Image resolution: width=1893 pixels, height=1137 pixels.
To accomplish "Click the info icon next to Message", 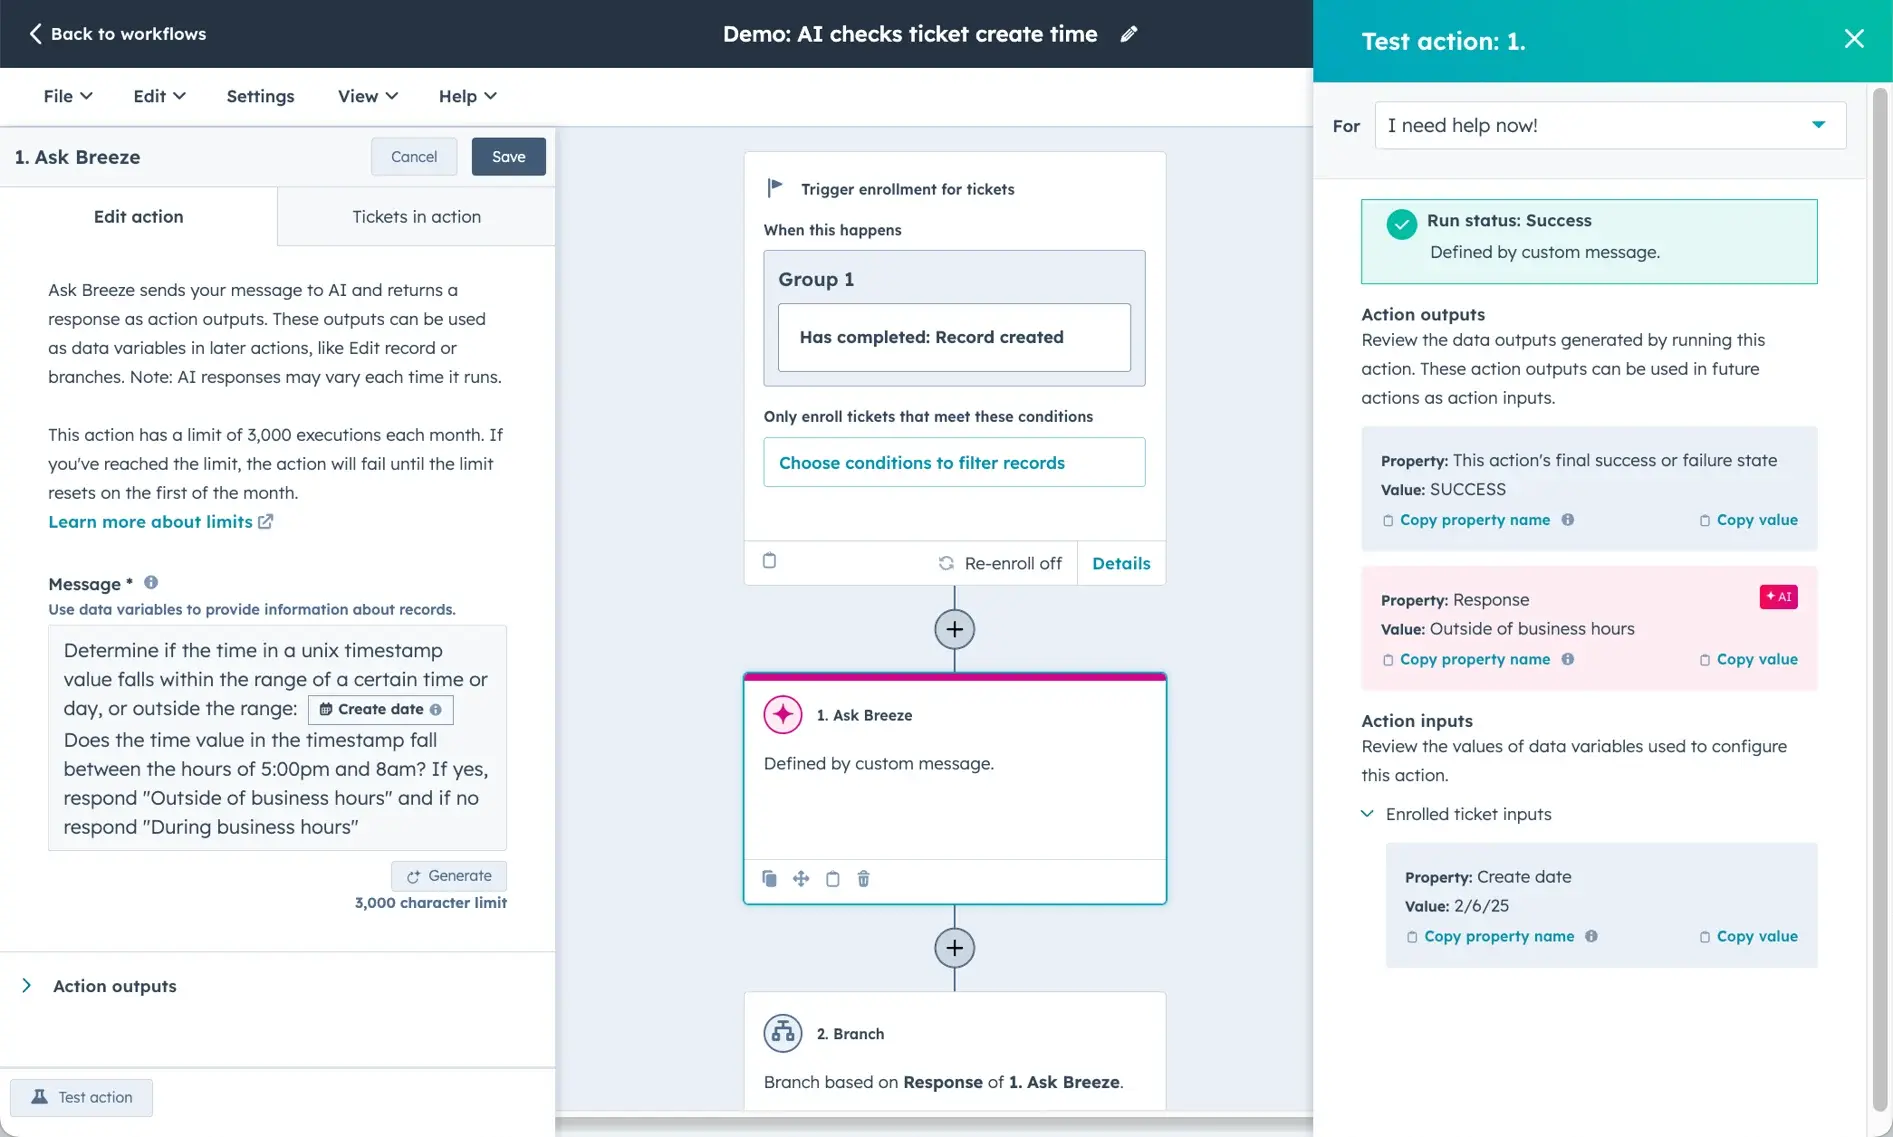I will click(x=151, y=582).
